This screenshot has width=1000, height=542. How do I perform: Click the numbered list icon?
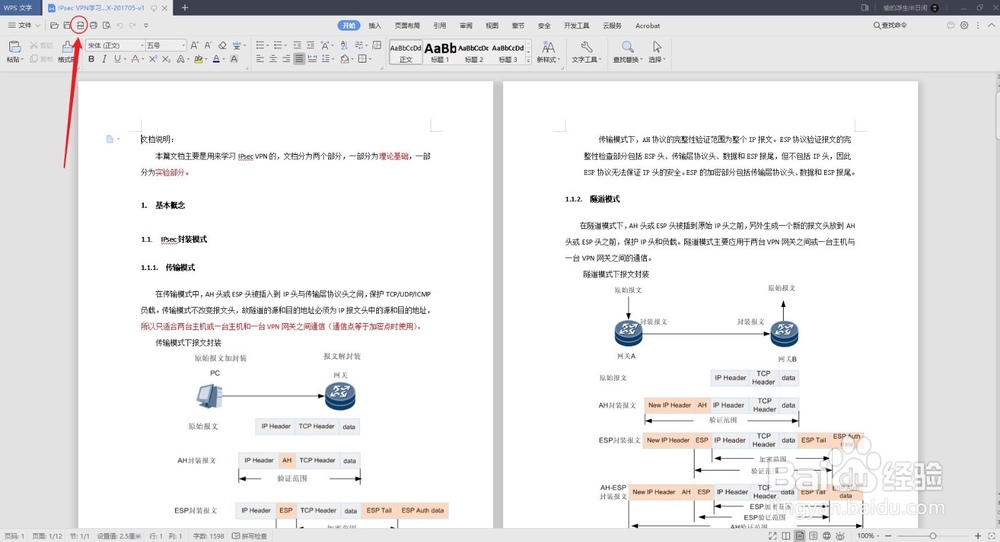pyautogui.click(x=278, y=45)
